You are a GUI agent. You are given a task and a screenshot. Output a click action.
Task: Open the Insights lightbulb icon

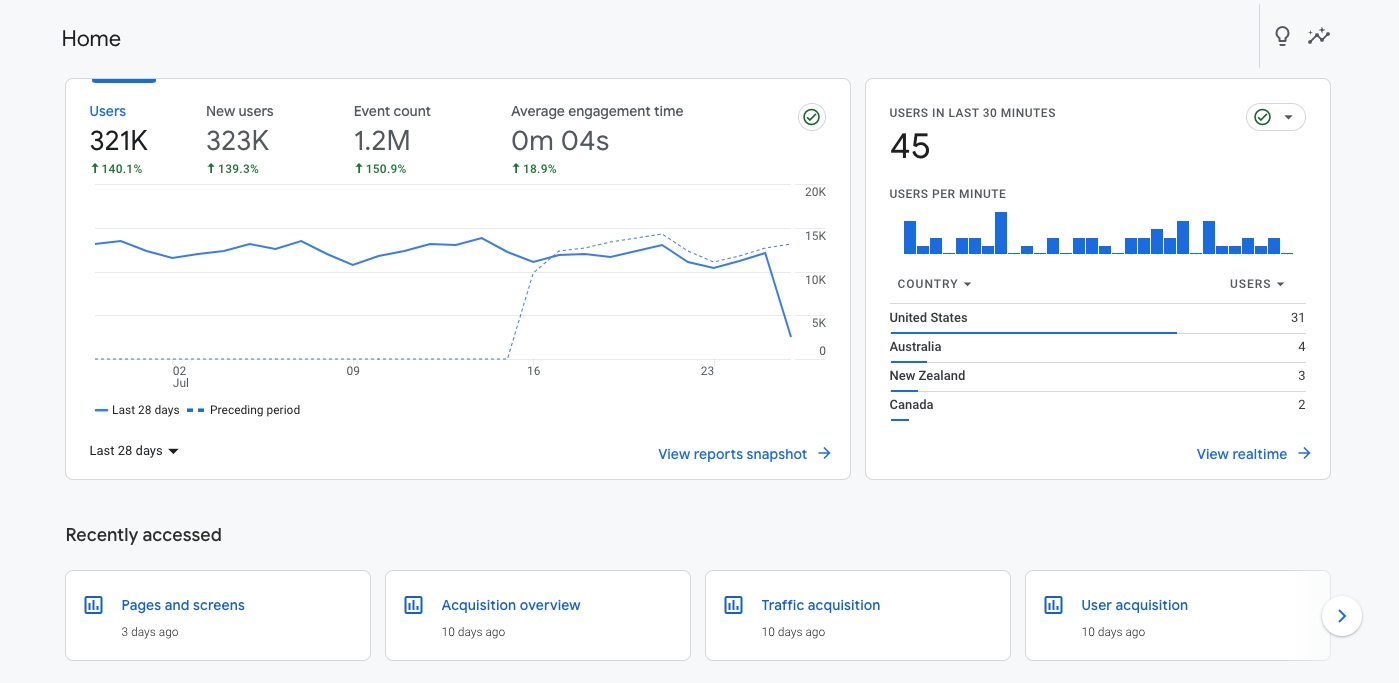(x=1282, y=37)
